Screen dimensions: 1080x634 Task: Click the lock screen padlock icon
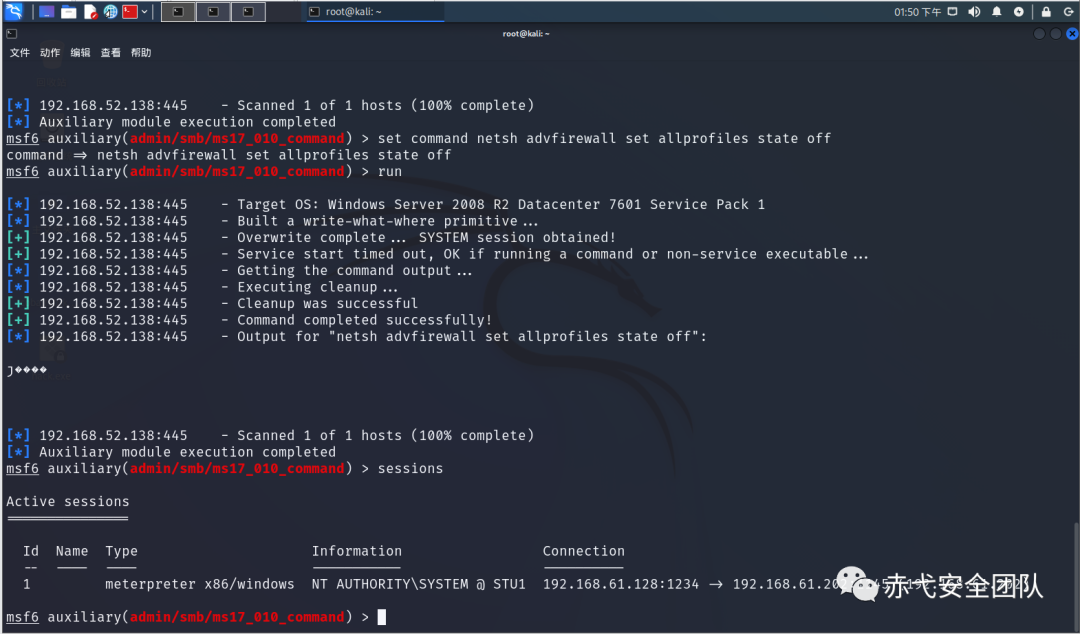click(x=1046, y=12)
